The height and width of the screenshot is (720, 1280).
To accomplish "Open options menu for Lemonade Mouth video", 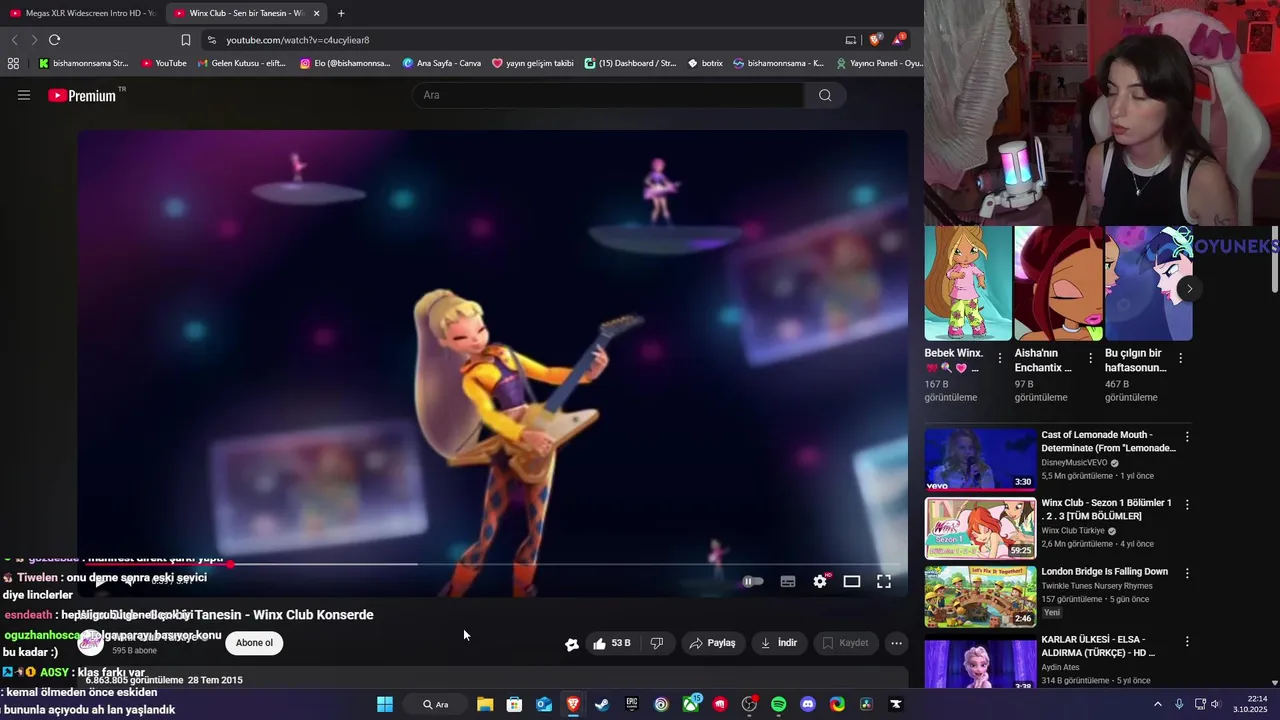I will 1187,437.
